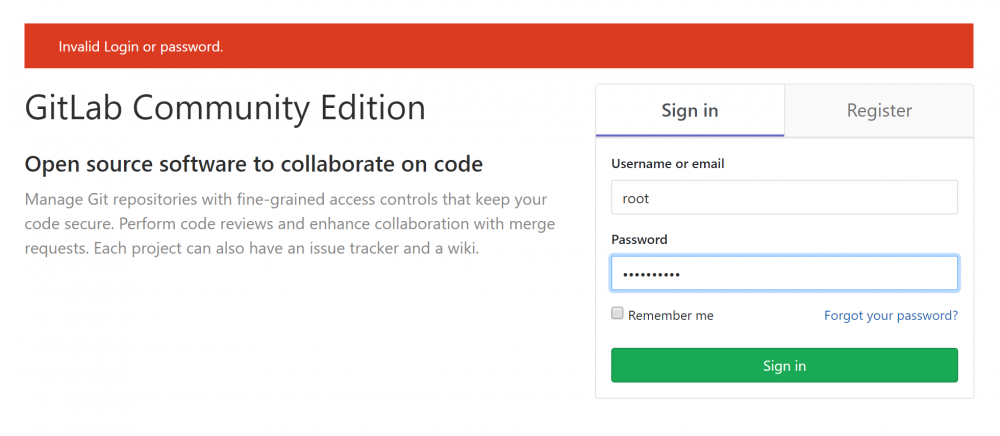Click the 'Invalid Login or password.' alert text

coord(140,47)
